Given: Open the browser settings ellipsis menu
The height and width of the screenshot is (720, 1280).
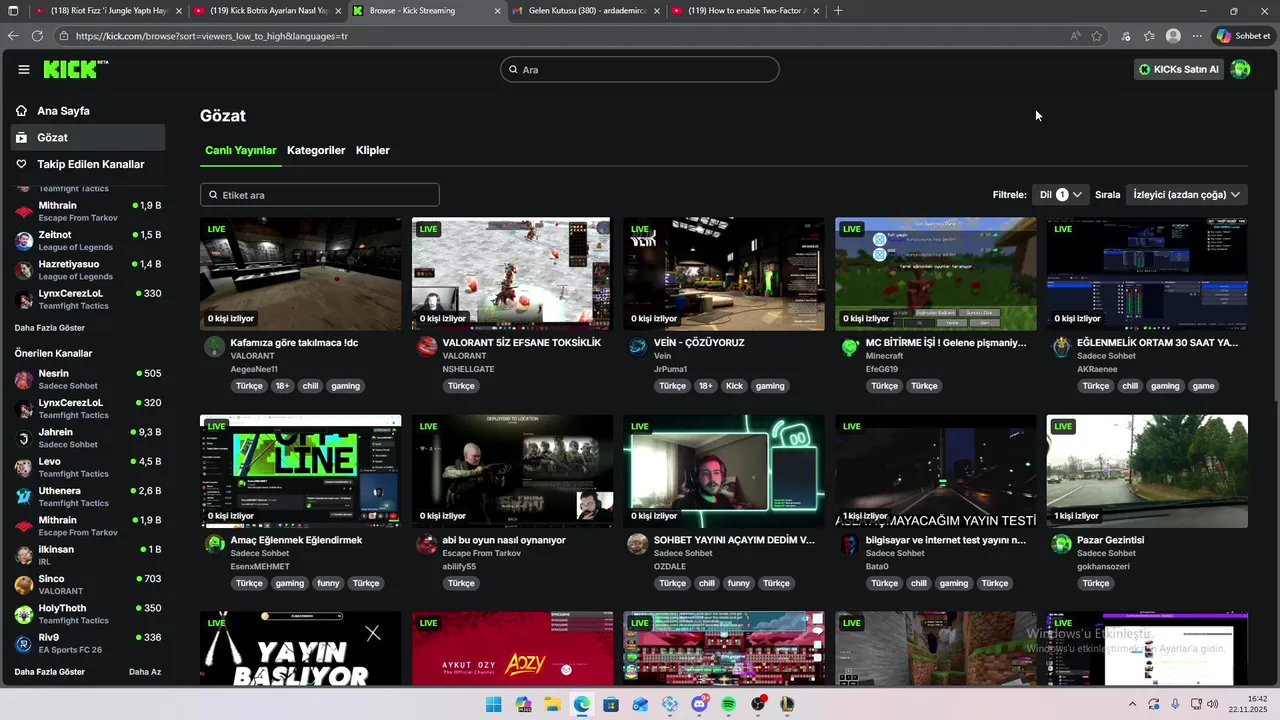Looking at the screenshot, I should point(1197,36).
